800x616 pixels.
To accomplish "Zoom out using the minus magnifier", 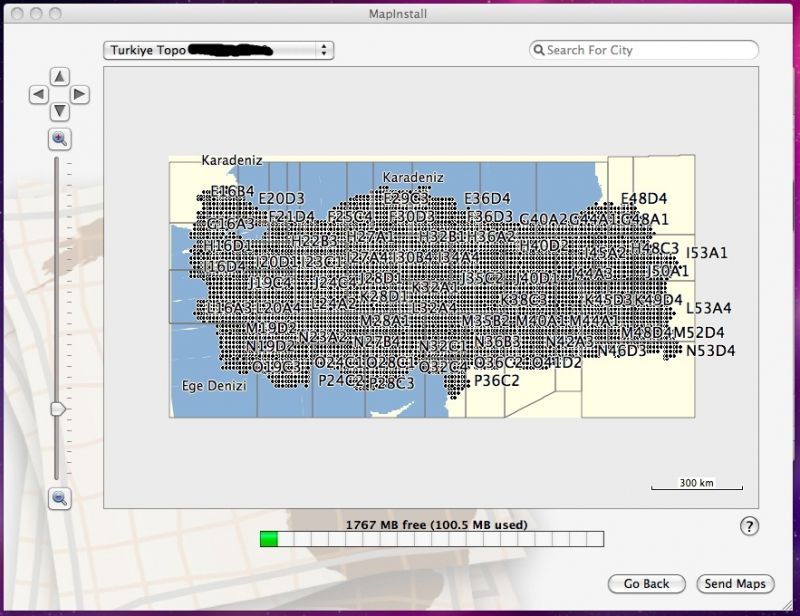I will pyautogui.click(x=60, y=497).
